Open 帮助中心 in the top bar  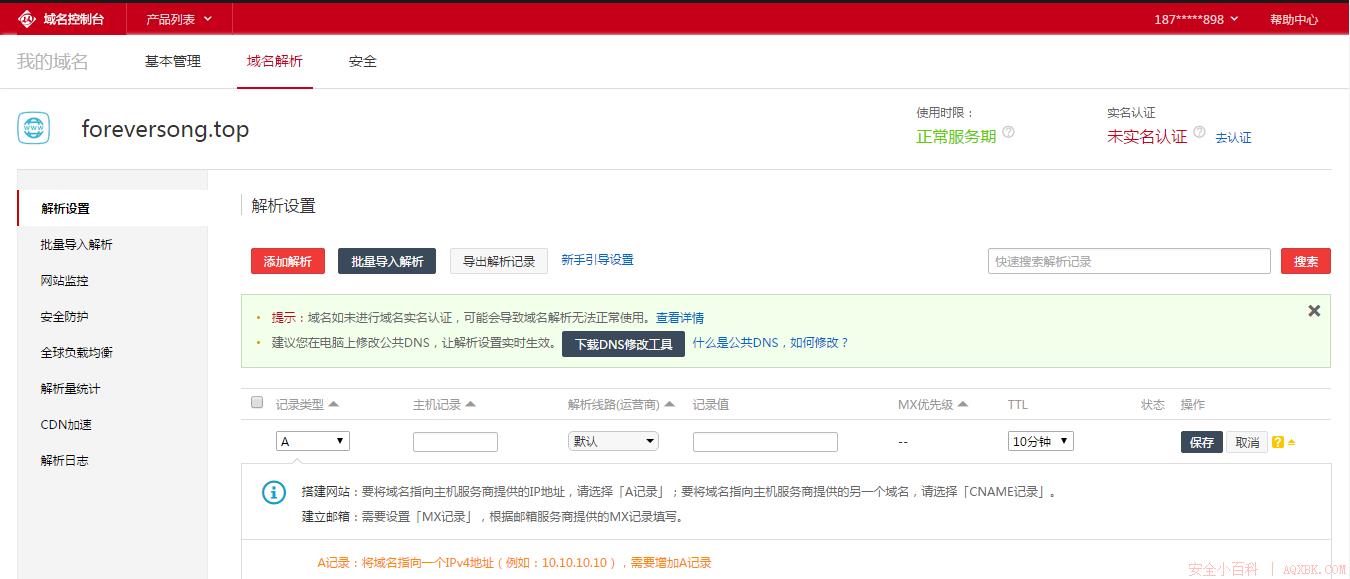point(1294,19)
